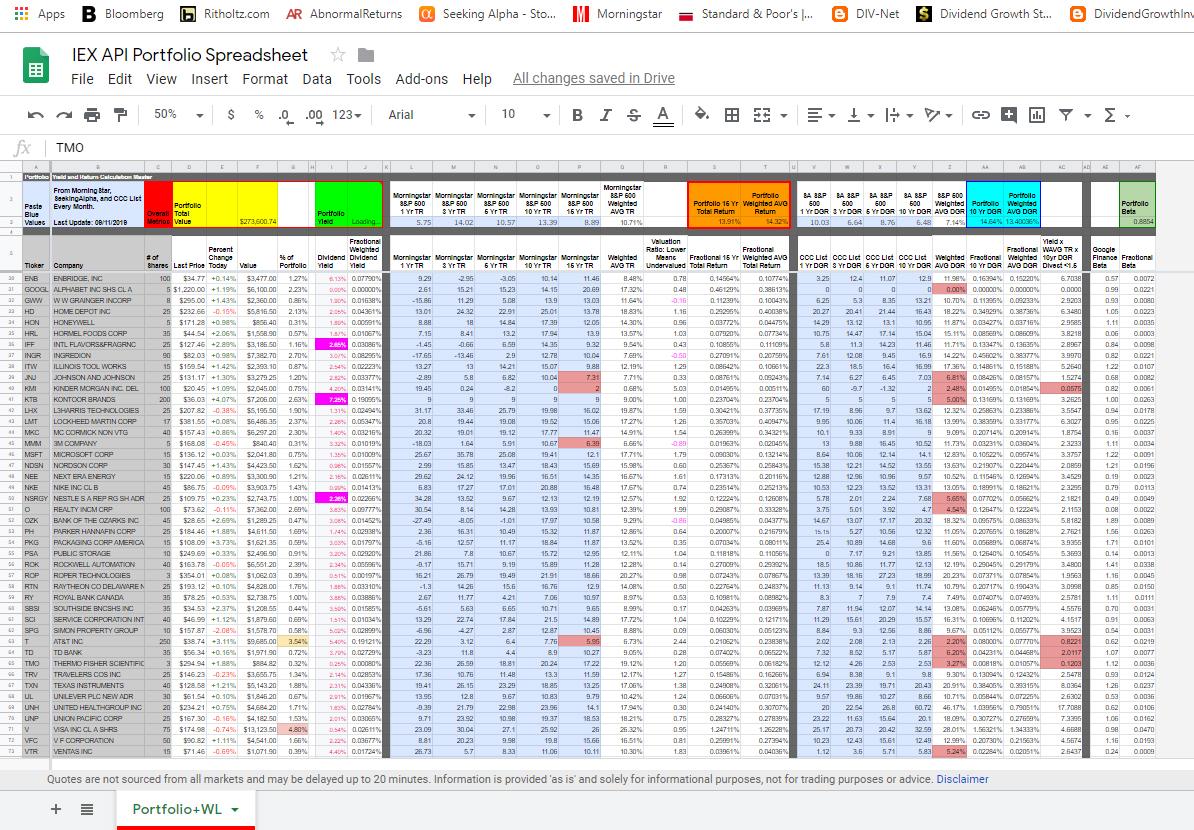Open the Disclaimer link
The height and width of the screenshot is (830, 1194).
point(962,778)
